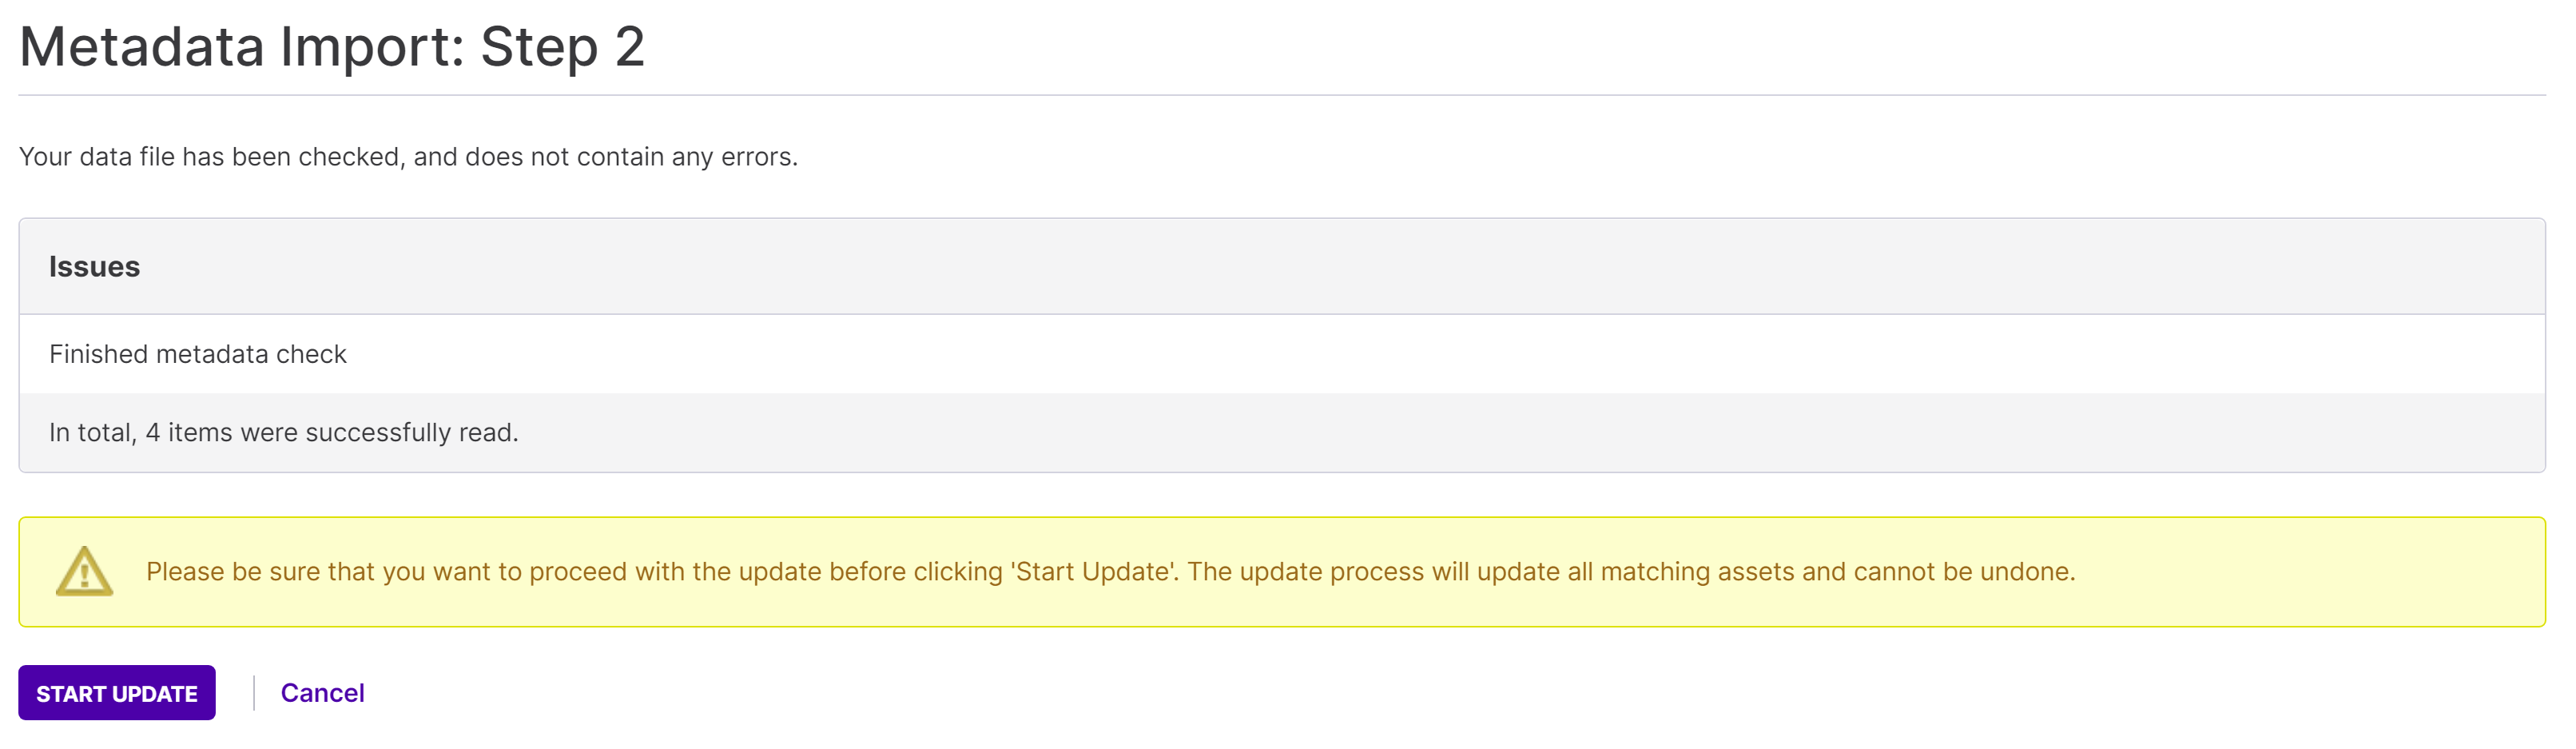The image size is (2576, 749).
Task: Click the horizontal rule under the title
Action: click(x=1281, y=95)
